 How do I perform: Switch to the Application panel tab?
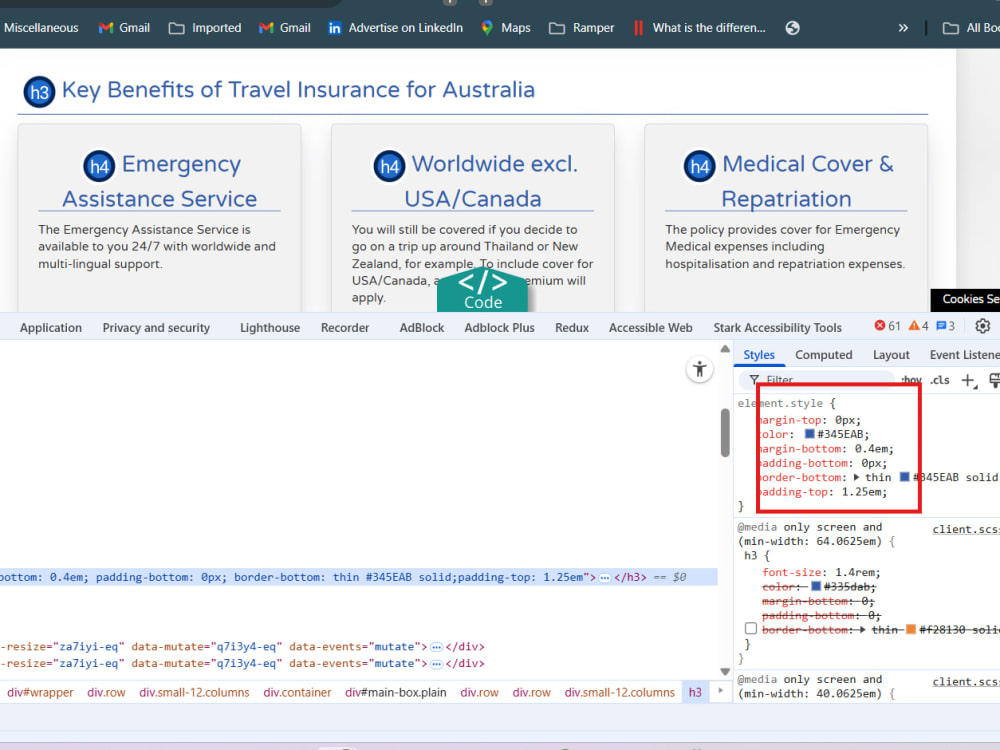pos(51,328)
